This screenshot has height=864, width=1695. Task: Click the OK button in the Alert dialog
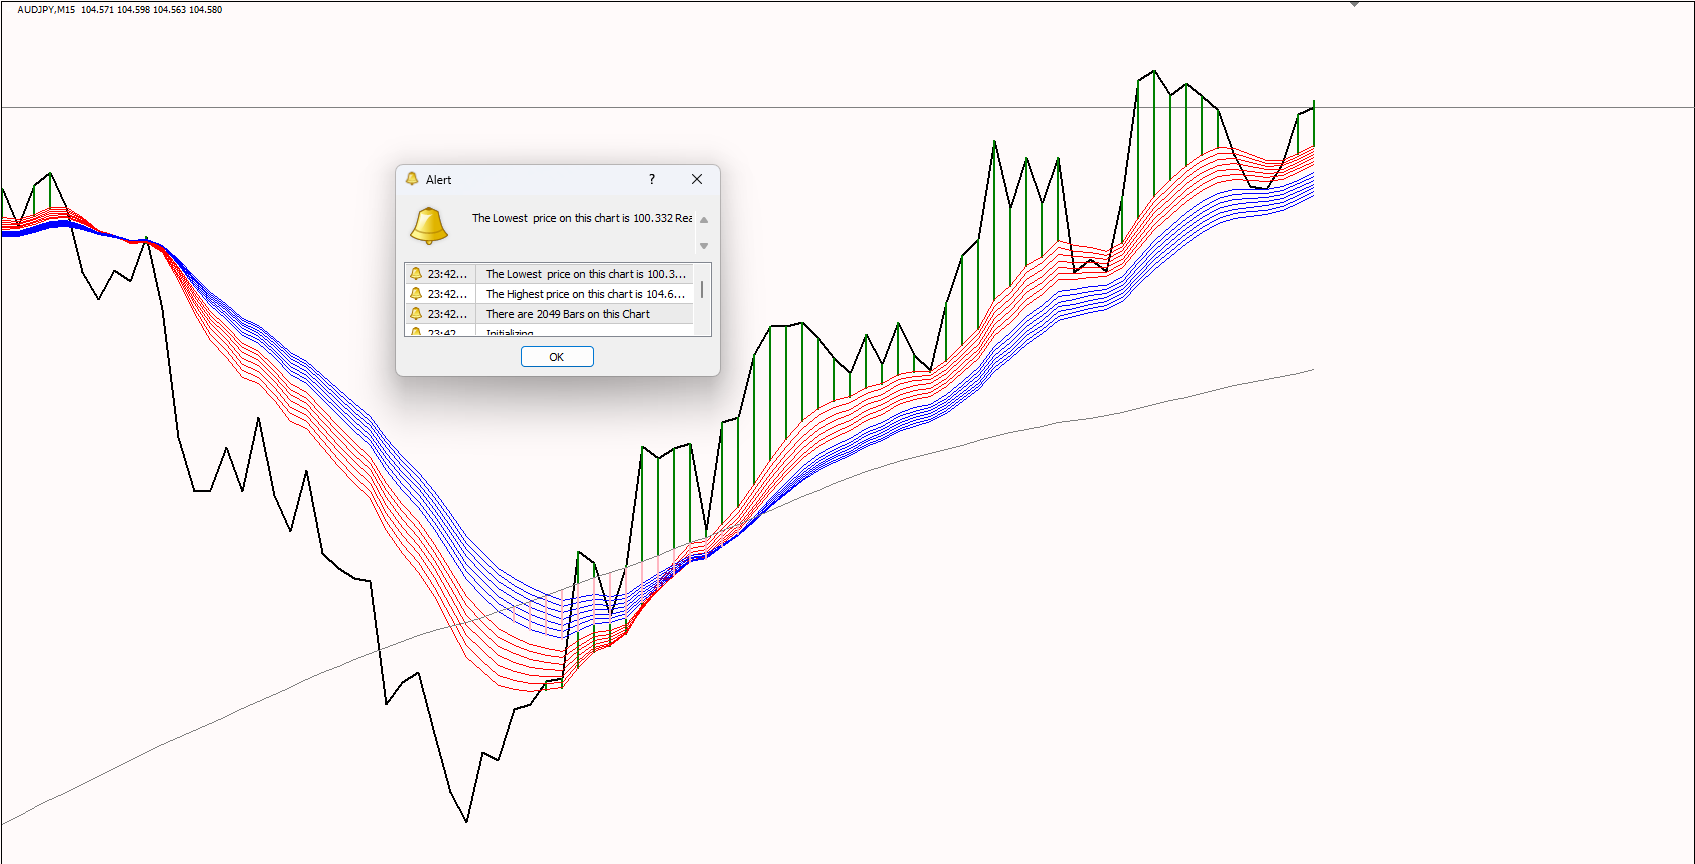click(x=557, y=357)
